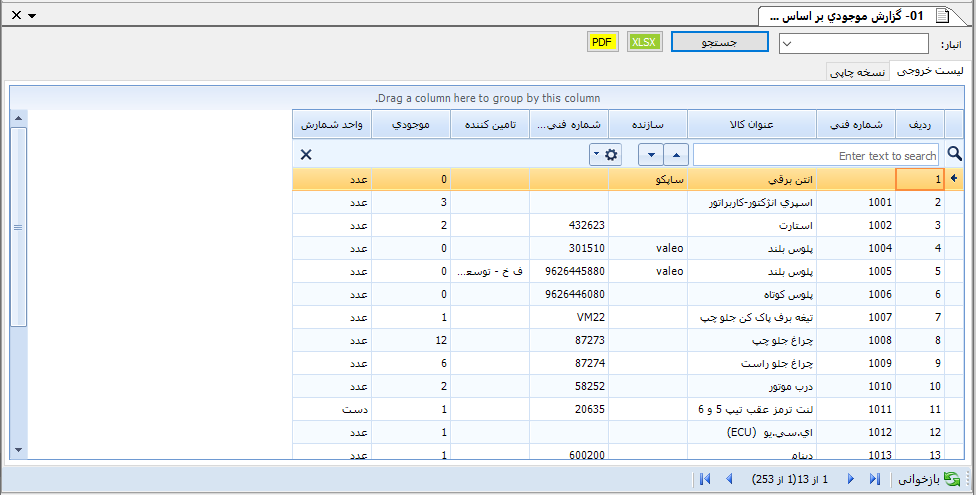Sort by the سازنده column header
Image resolution: width=976 pixels, height=495 pixels.
[648, 125]
